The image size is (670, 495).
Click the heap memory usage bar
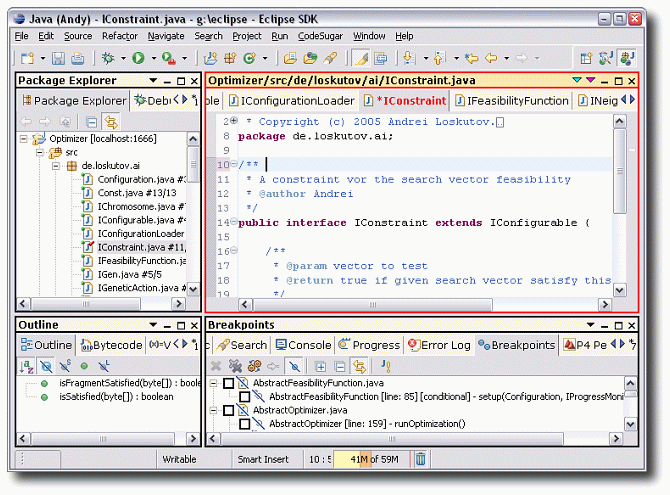coord(371,459)
